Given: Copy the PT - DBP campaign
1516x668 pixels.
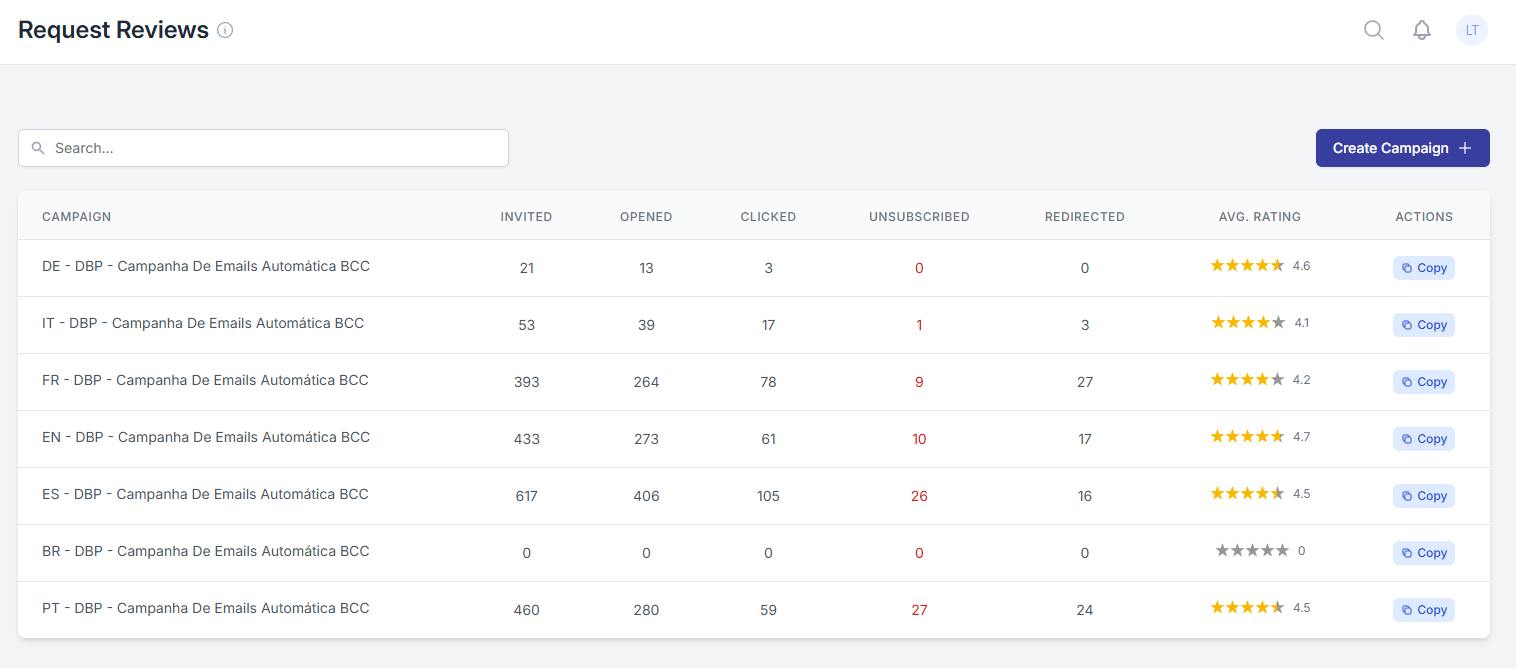Looking at the screenshot, I should coord(1424,610).
